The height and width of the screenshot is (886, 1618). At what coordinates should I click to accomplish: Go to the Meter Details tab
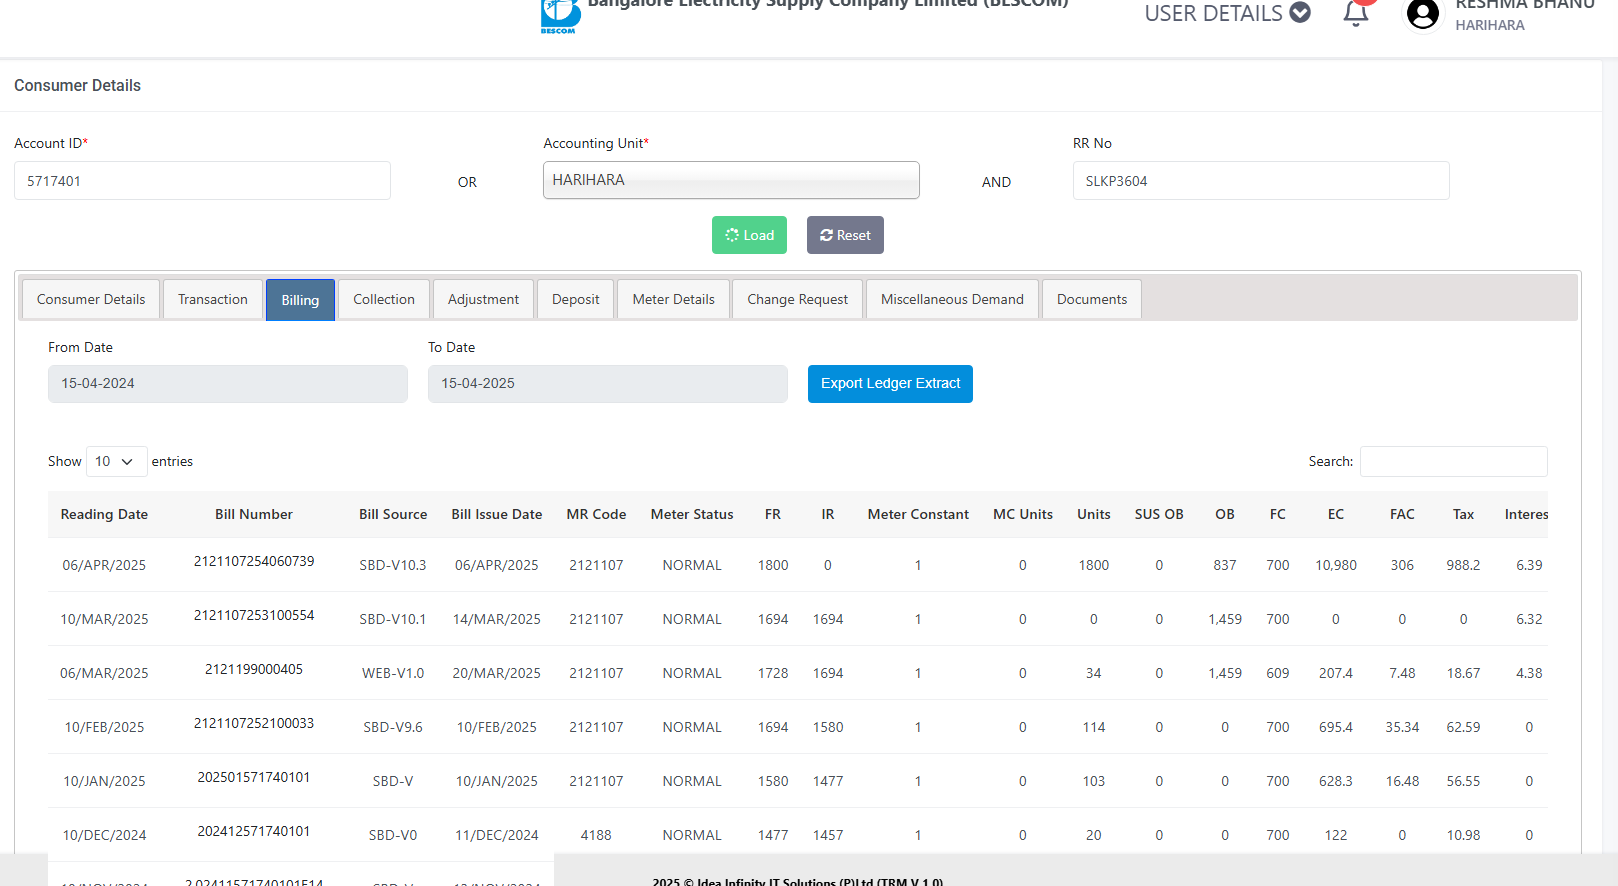(x=673, y=300)
